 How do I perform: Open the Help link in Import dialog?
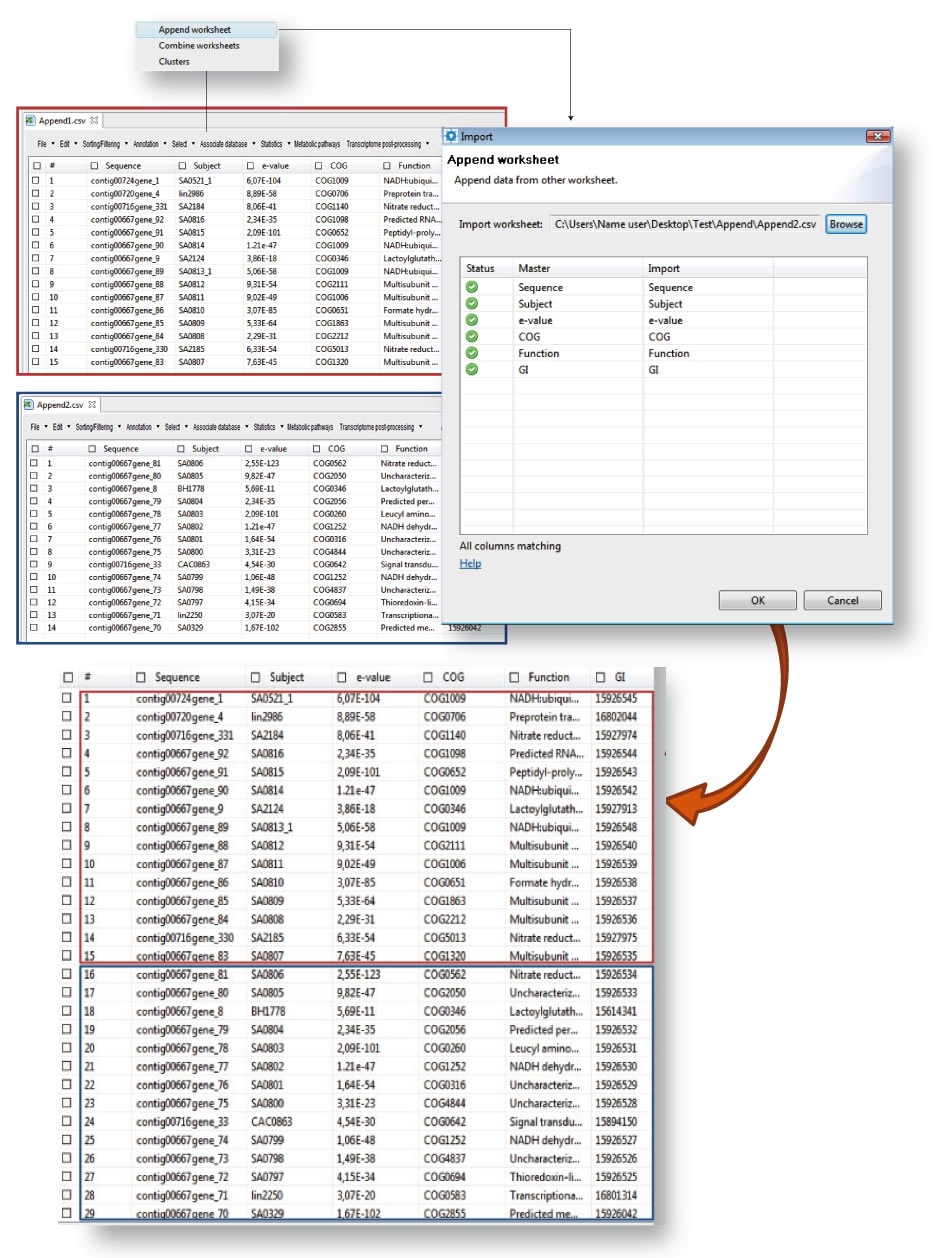[470, 564]
